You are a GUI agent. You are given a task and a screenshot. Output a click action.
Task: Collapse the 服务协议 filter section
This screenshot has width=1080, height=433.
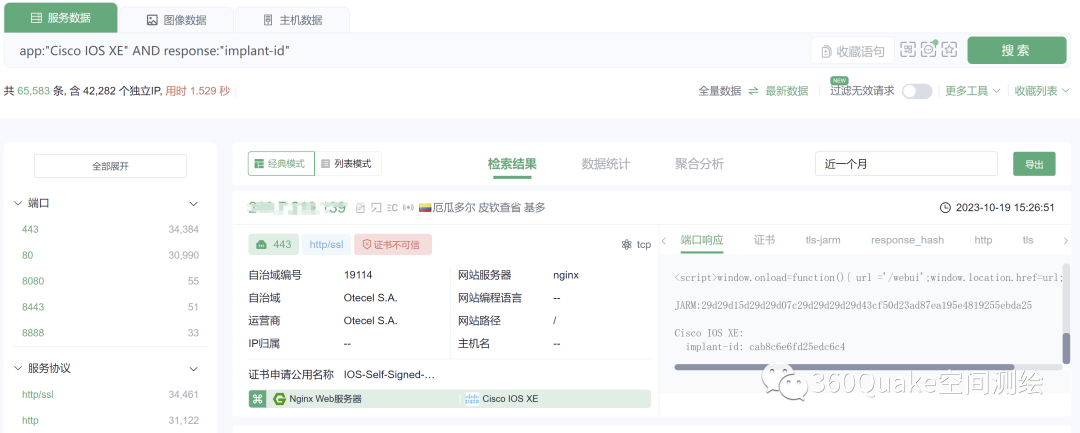194,369
